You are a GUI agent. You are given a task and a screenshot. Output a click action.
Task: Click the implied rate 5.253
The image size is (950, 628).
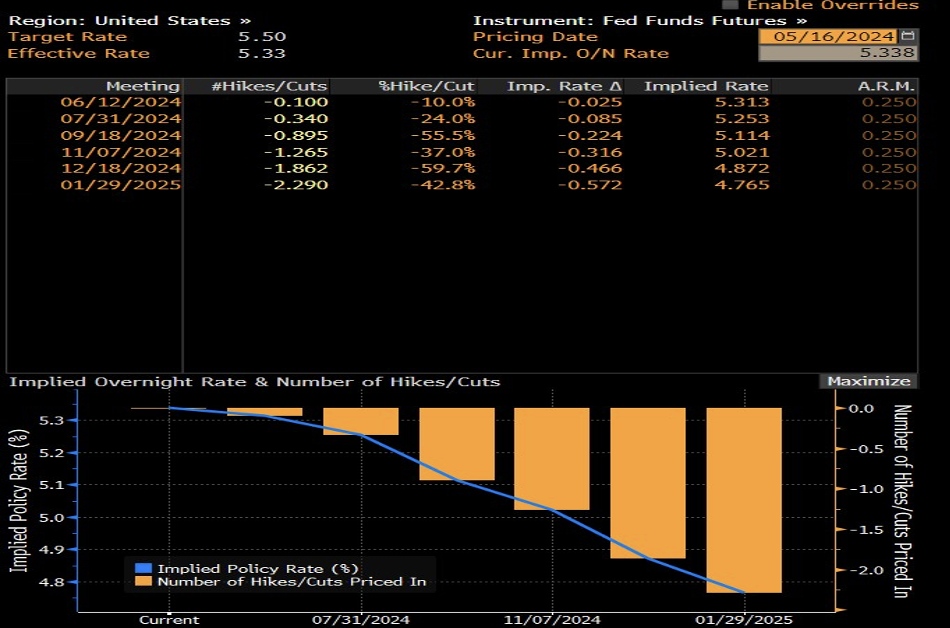[742, 118]
